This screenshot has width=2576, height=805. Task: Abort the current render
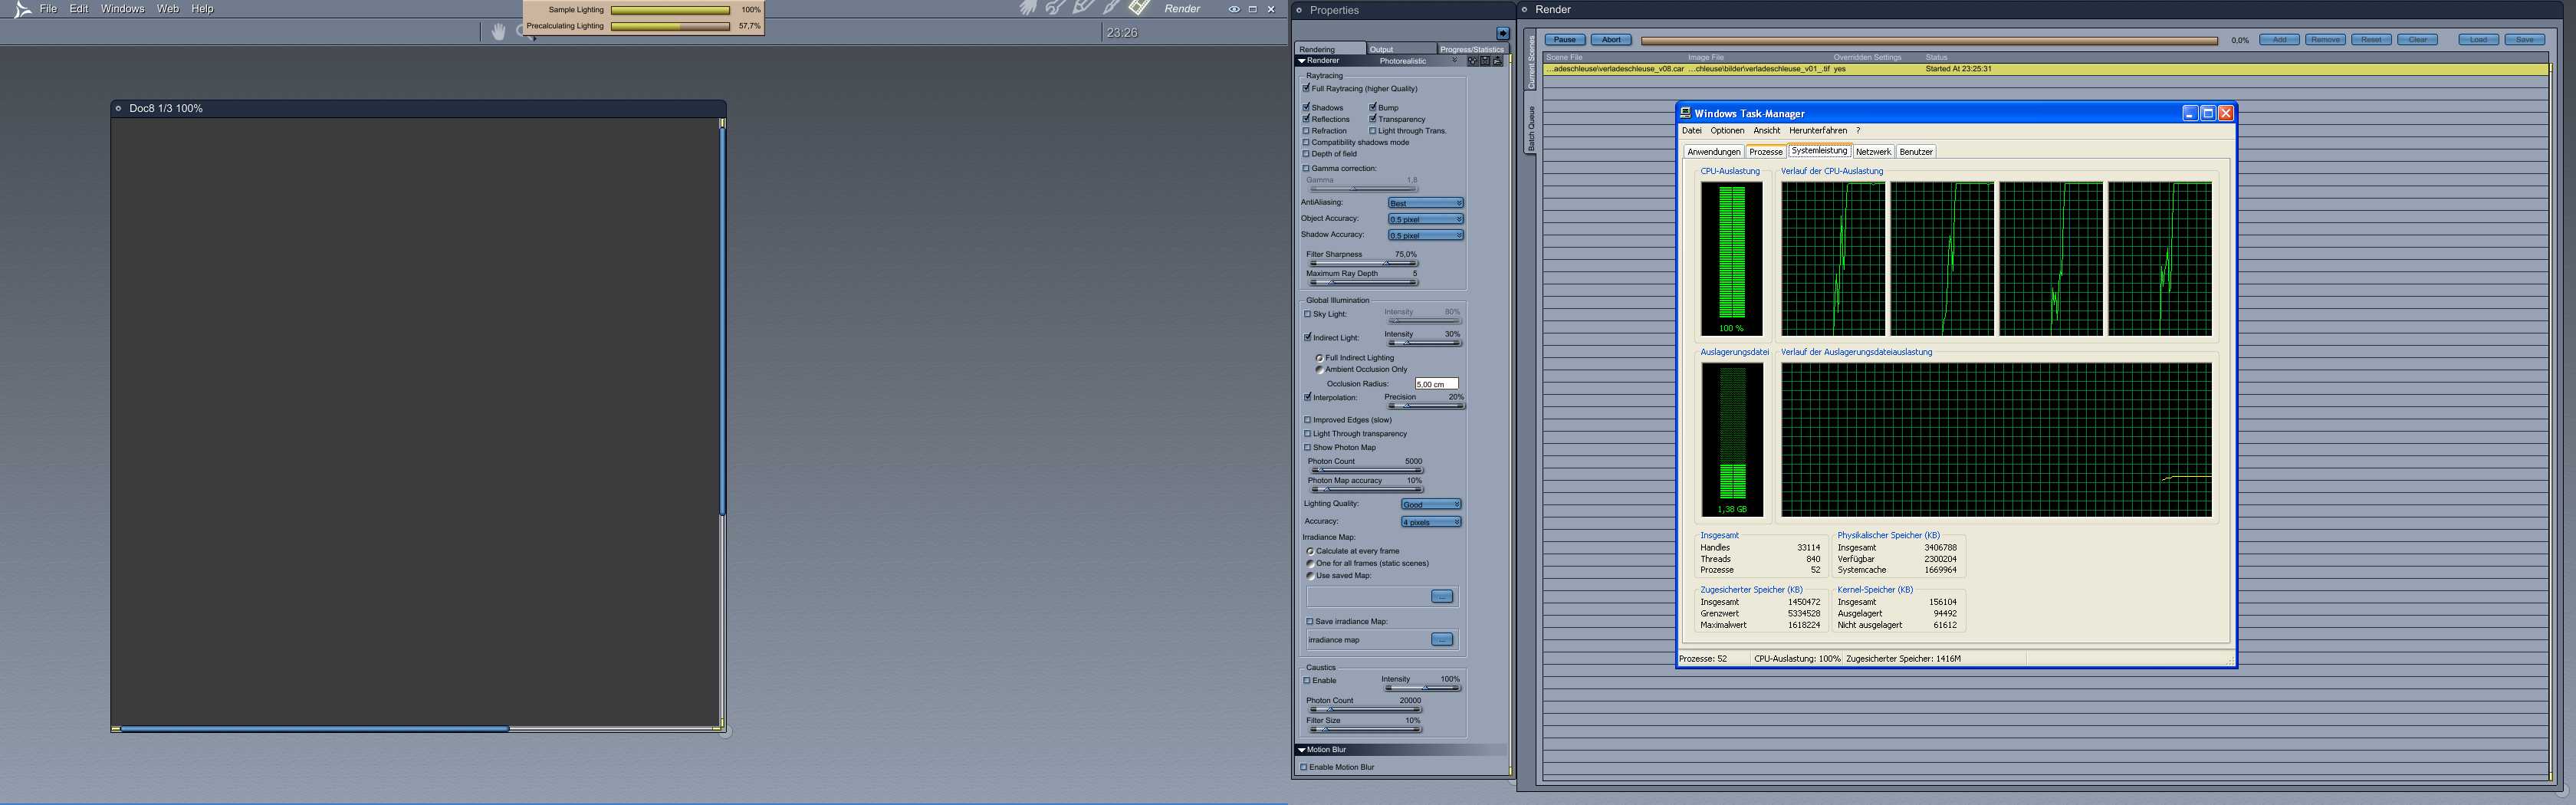click(x=1611, y=40)
